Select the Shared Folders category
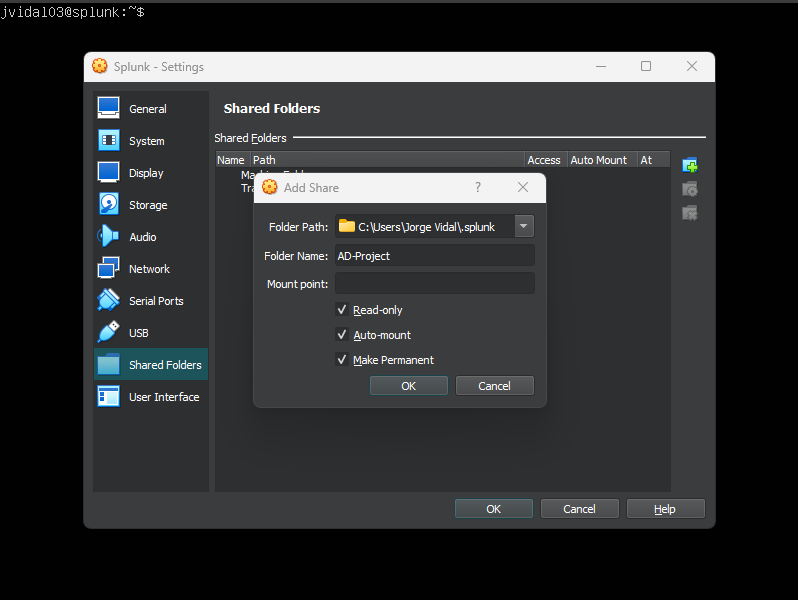The width and height of the screenshot is (798, 600). (151, 364)
